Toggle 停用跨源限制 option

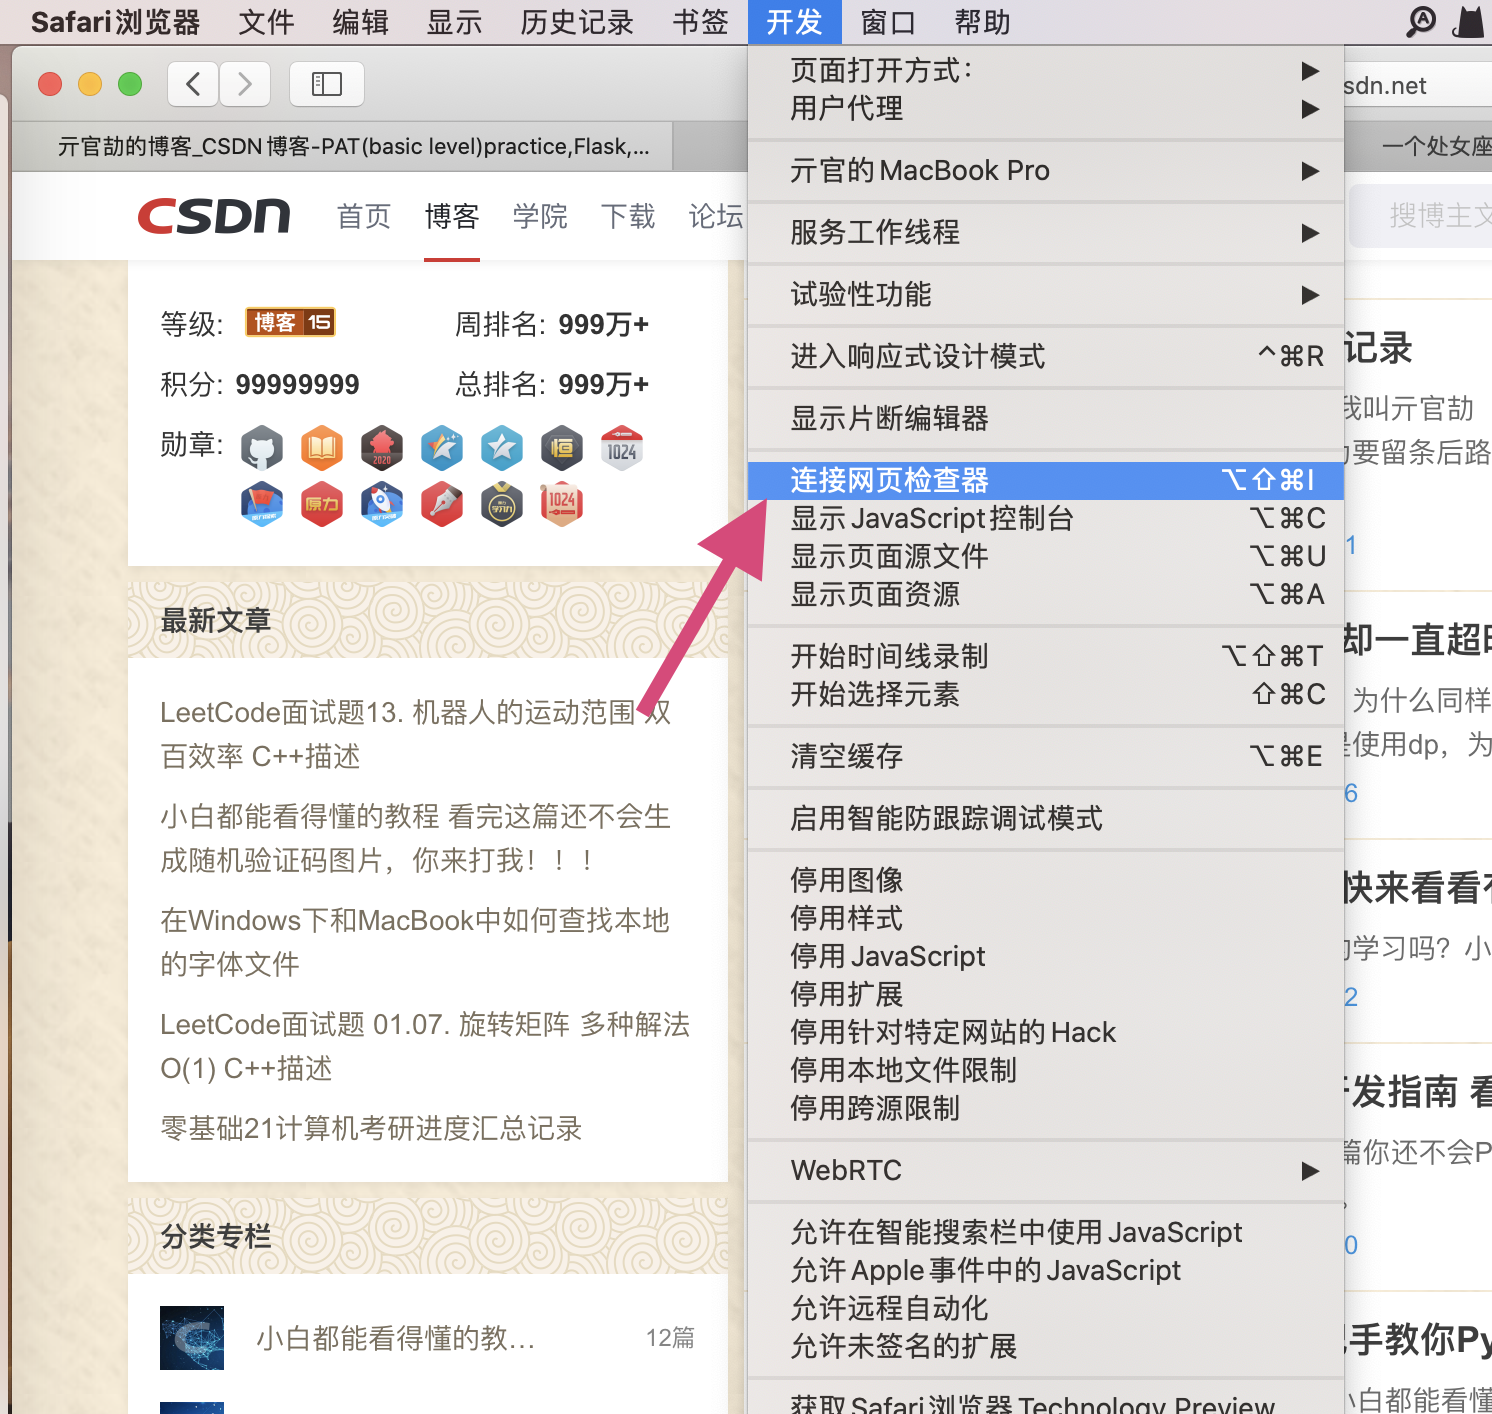1045,1108
